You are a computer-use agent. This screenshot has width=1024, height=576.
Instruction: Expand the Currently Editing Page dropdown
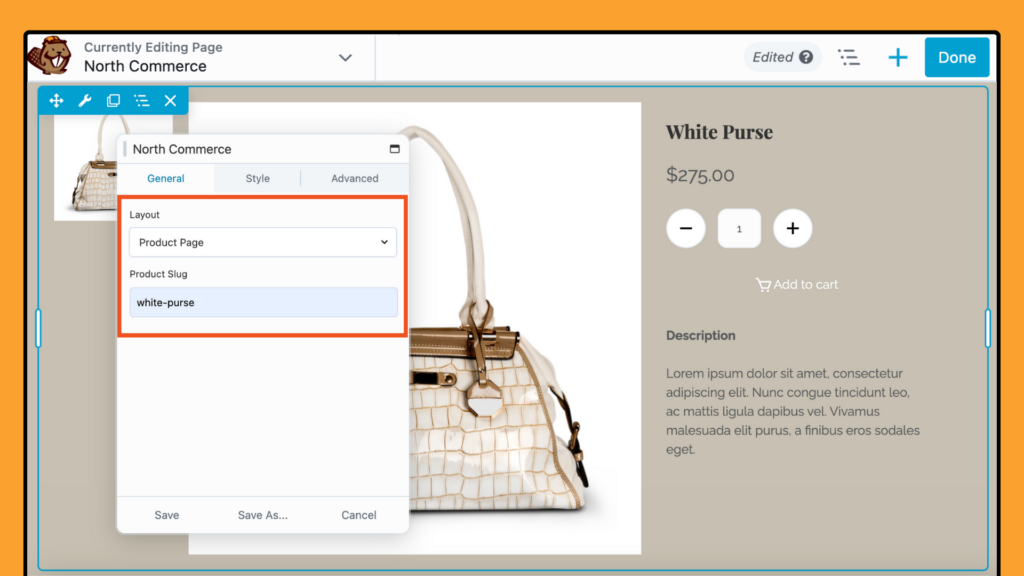tap(345, 57)
